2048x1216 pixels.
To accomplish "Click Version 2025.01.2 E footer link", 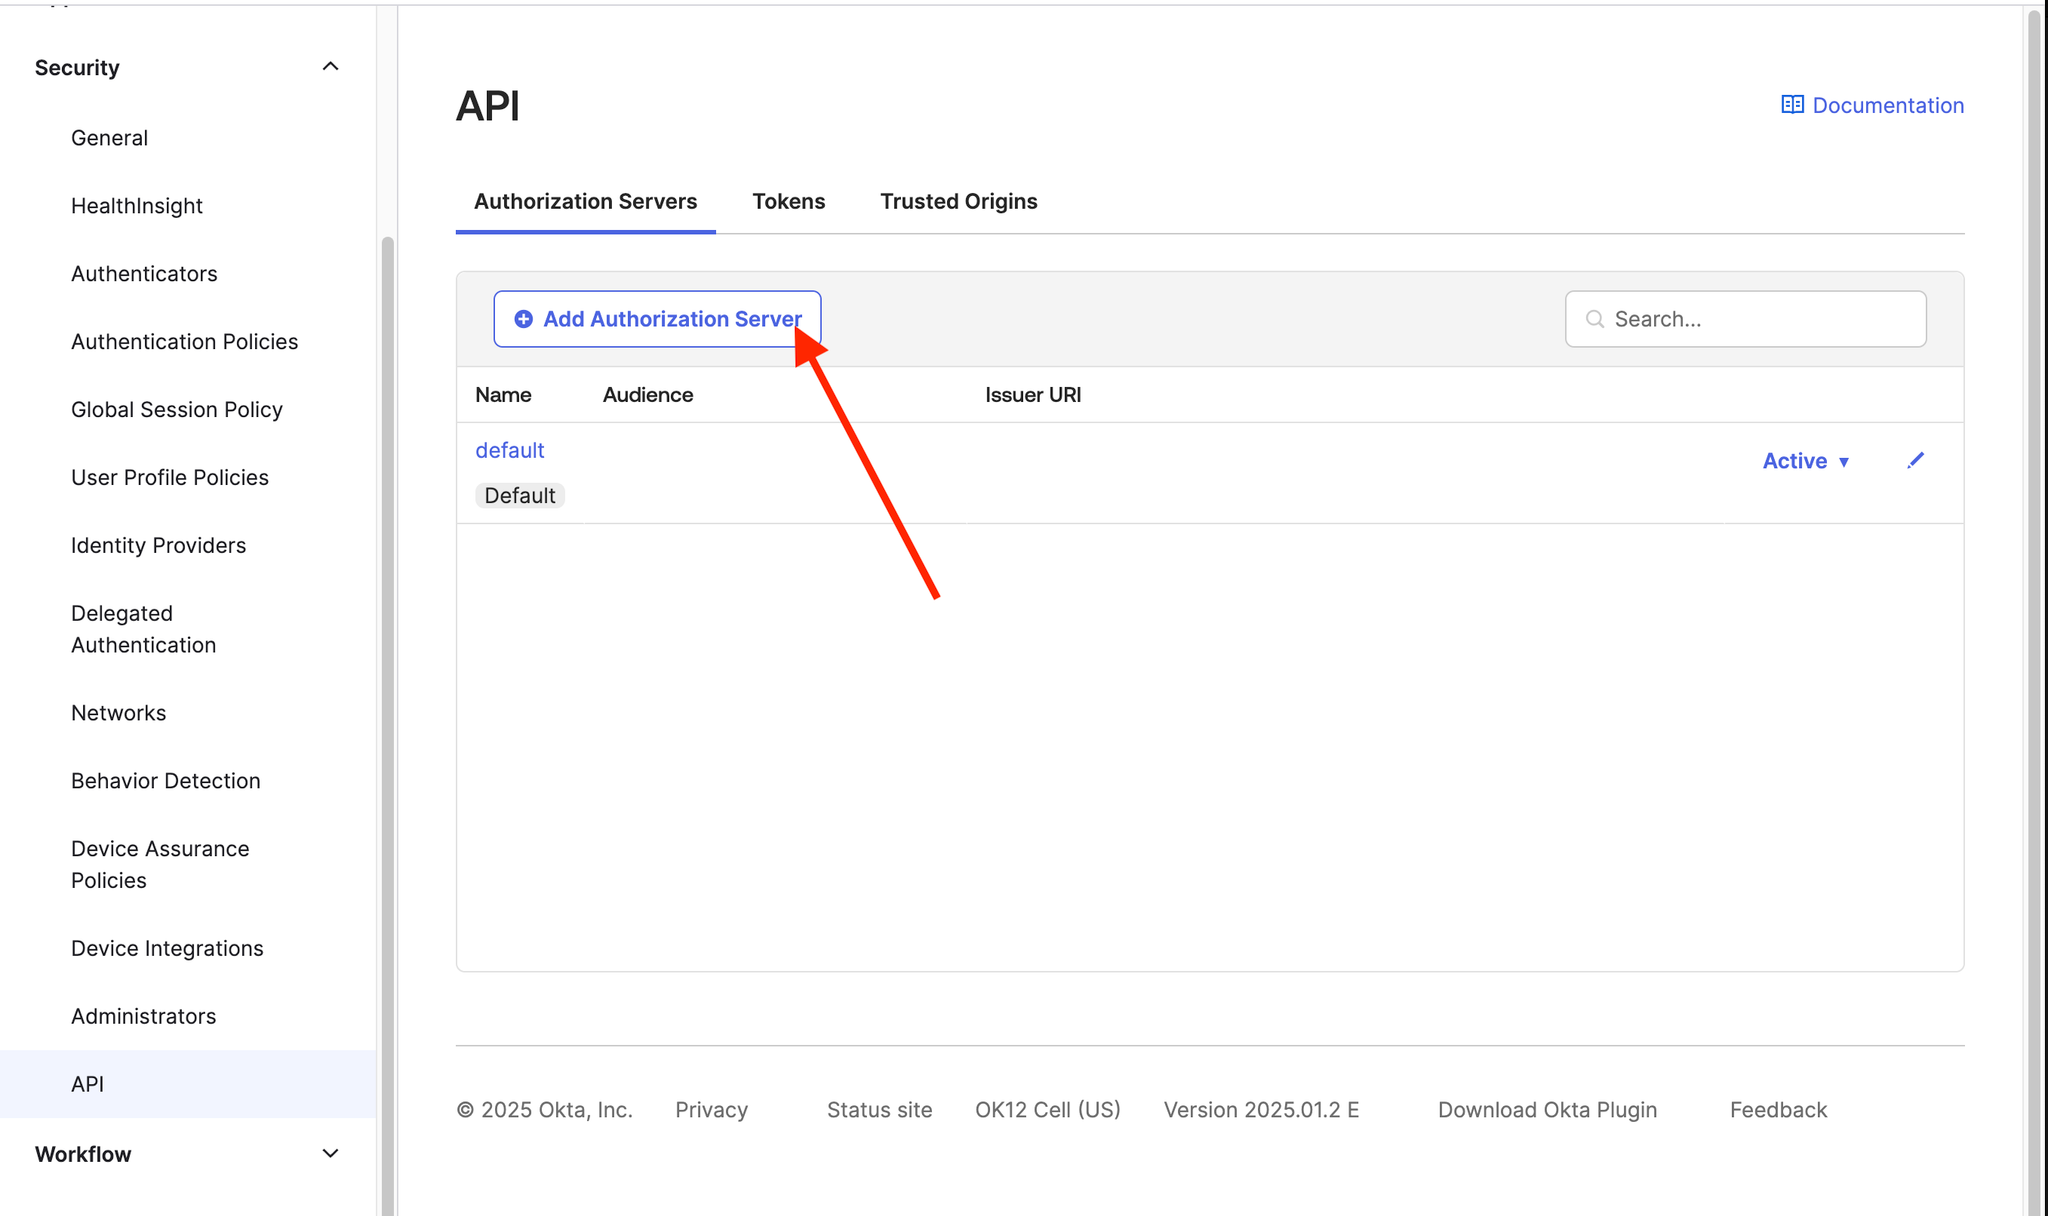I will click(1261, 1110).
